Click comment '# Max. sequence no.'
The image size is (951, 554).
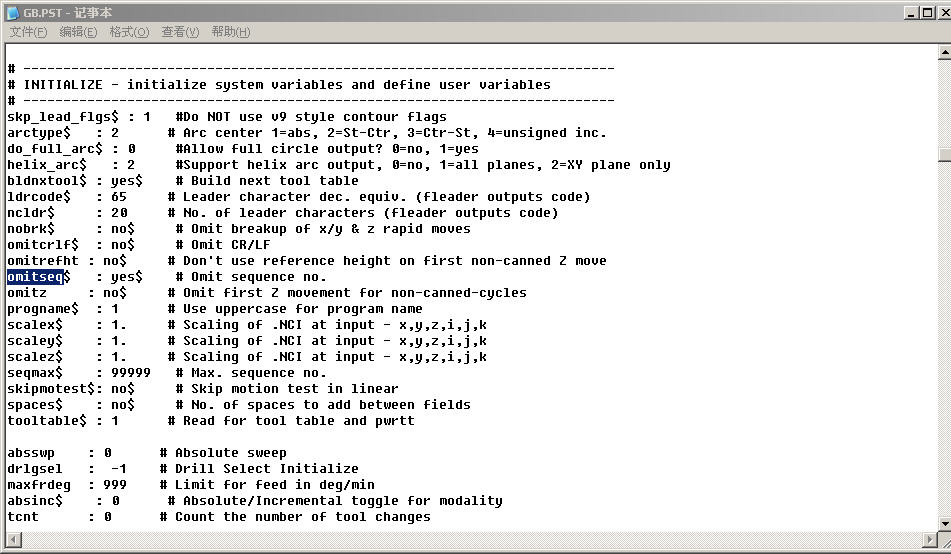pos(251,373)
